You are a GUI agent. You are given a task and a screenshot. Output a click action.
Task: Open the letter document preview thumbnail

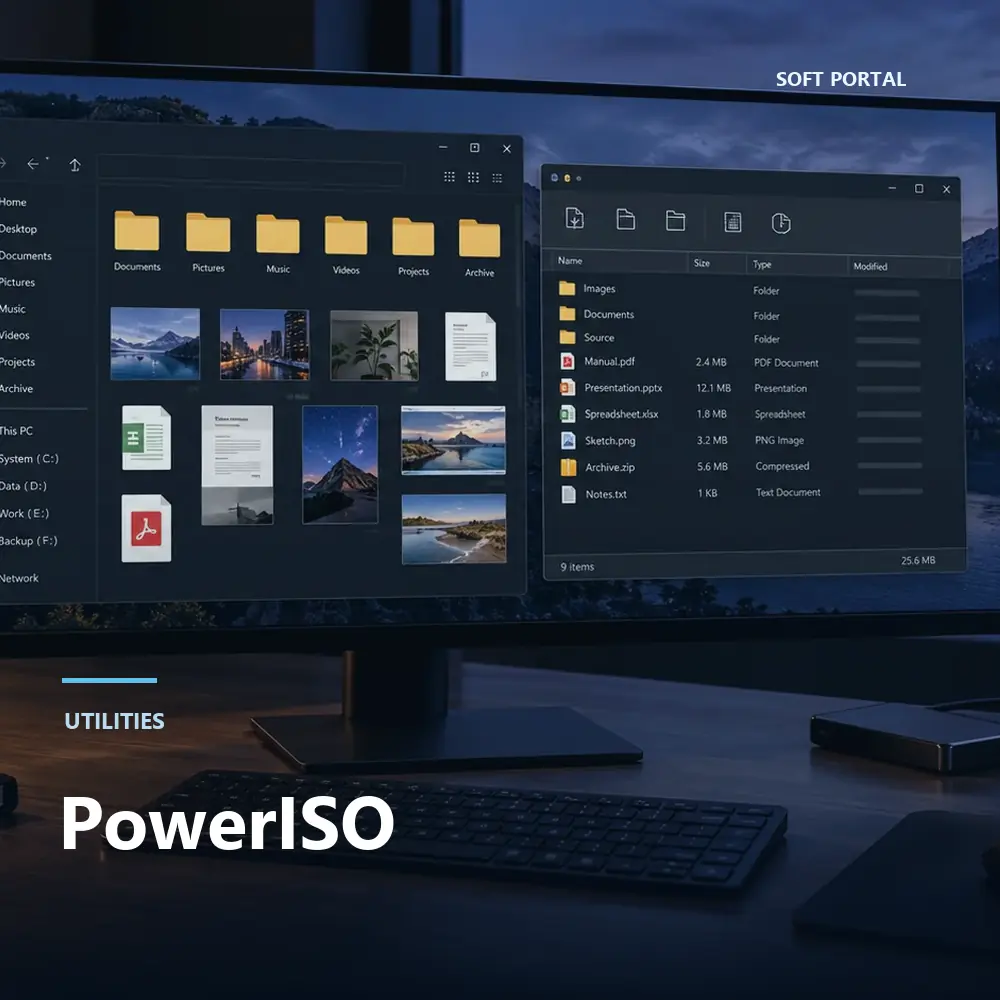237,466
